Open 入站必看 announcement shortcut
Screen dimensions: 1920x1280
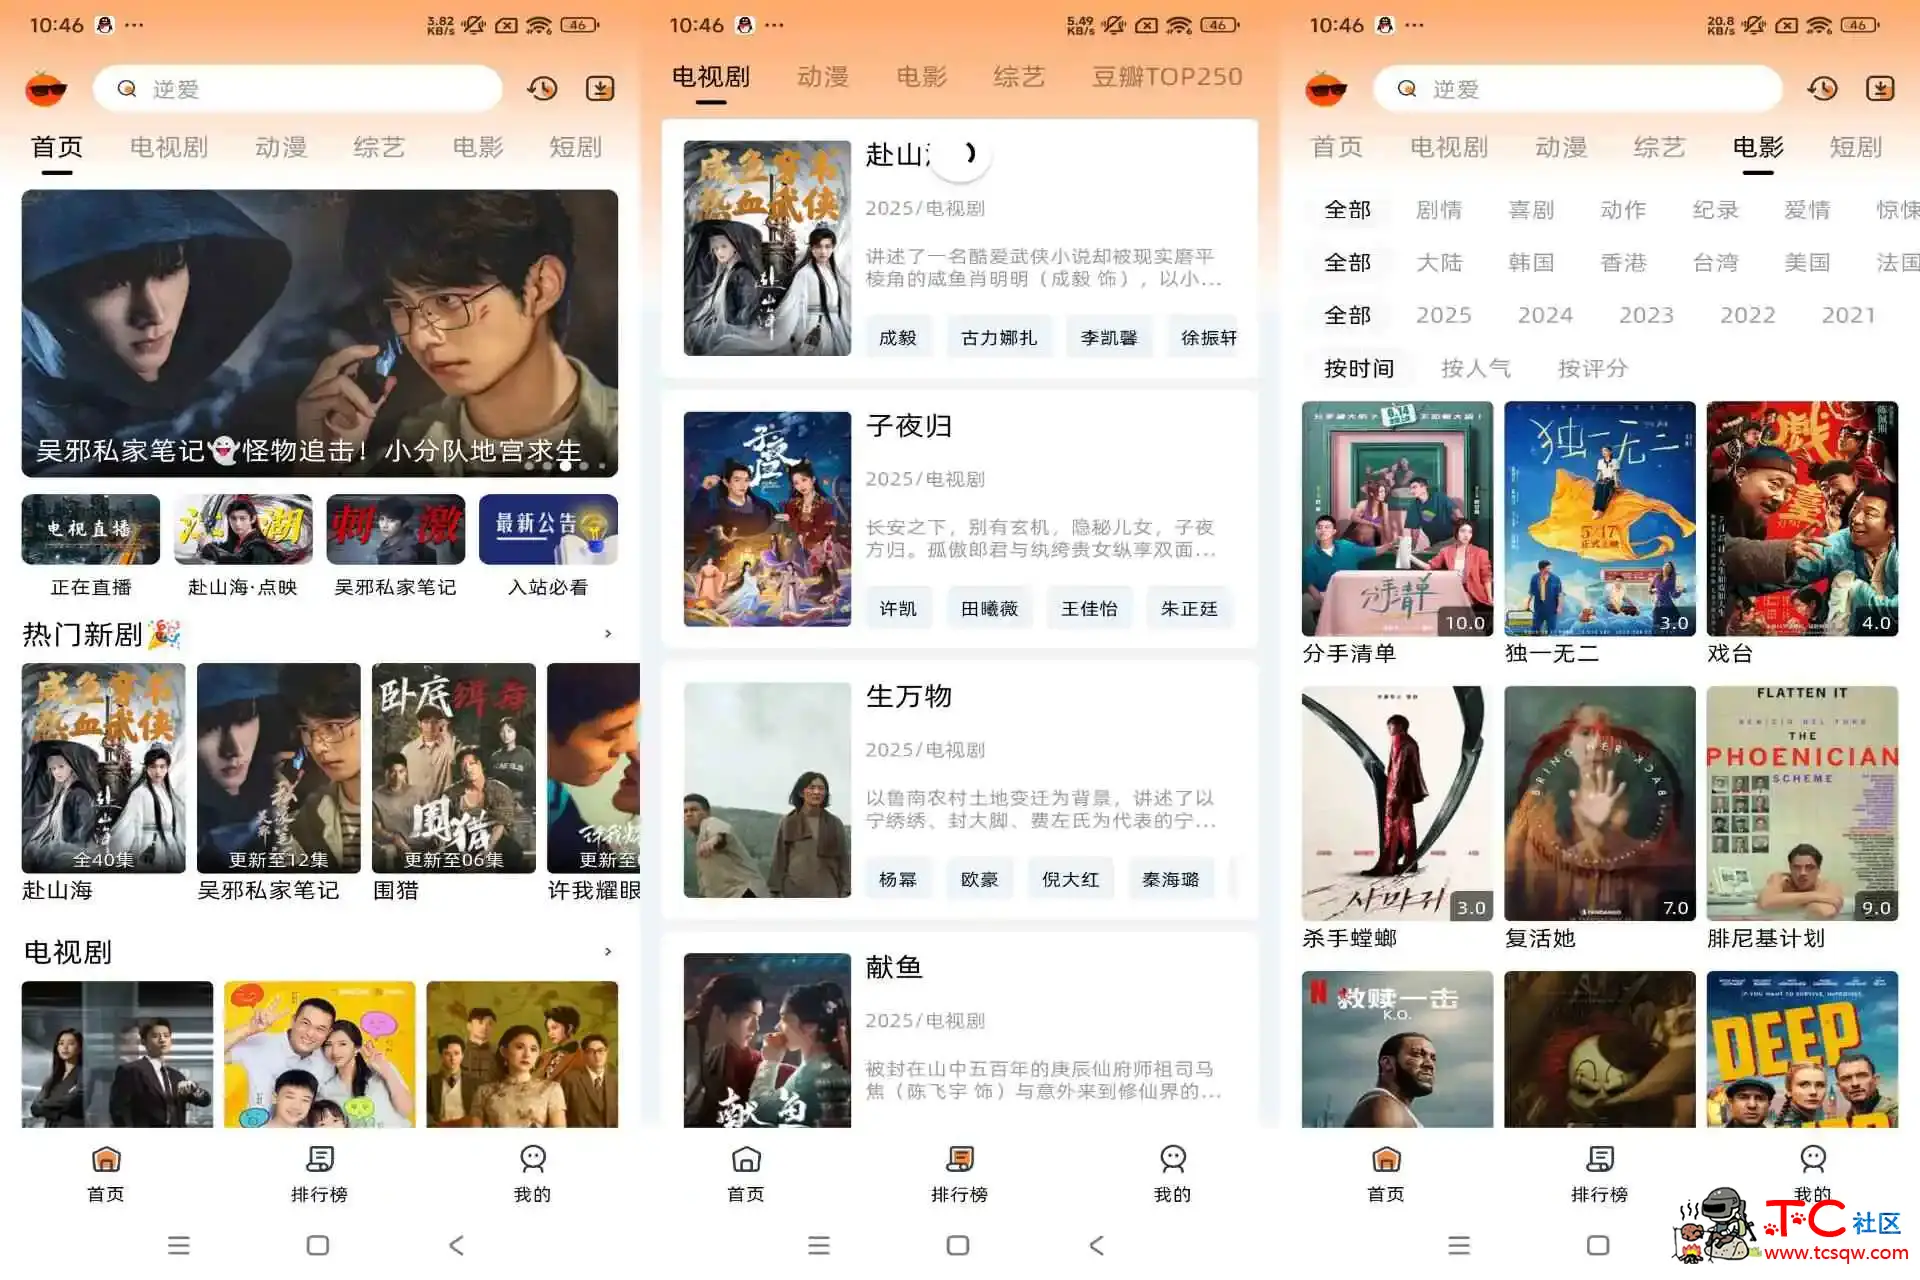tap(548, 546)
